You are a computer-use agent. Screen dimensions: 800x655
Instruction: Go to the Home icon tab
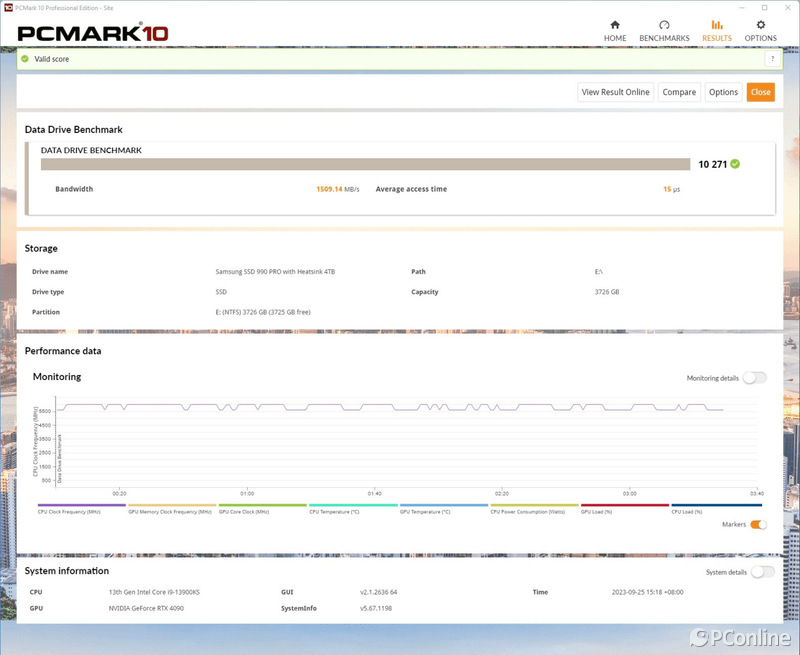click(614, 25)
